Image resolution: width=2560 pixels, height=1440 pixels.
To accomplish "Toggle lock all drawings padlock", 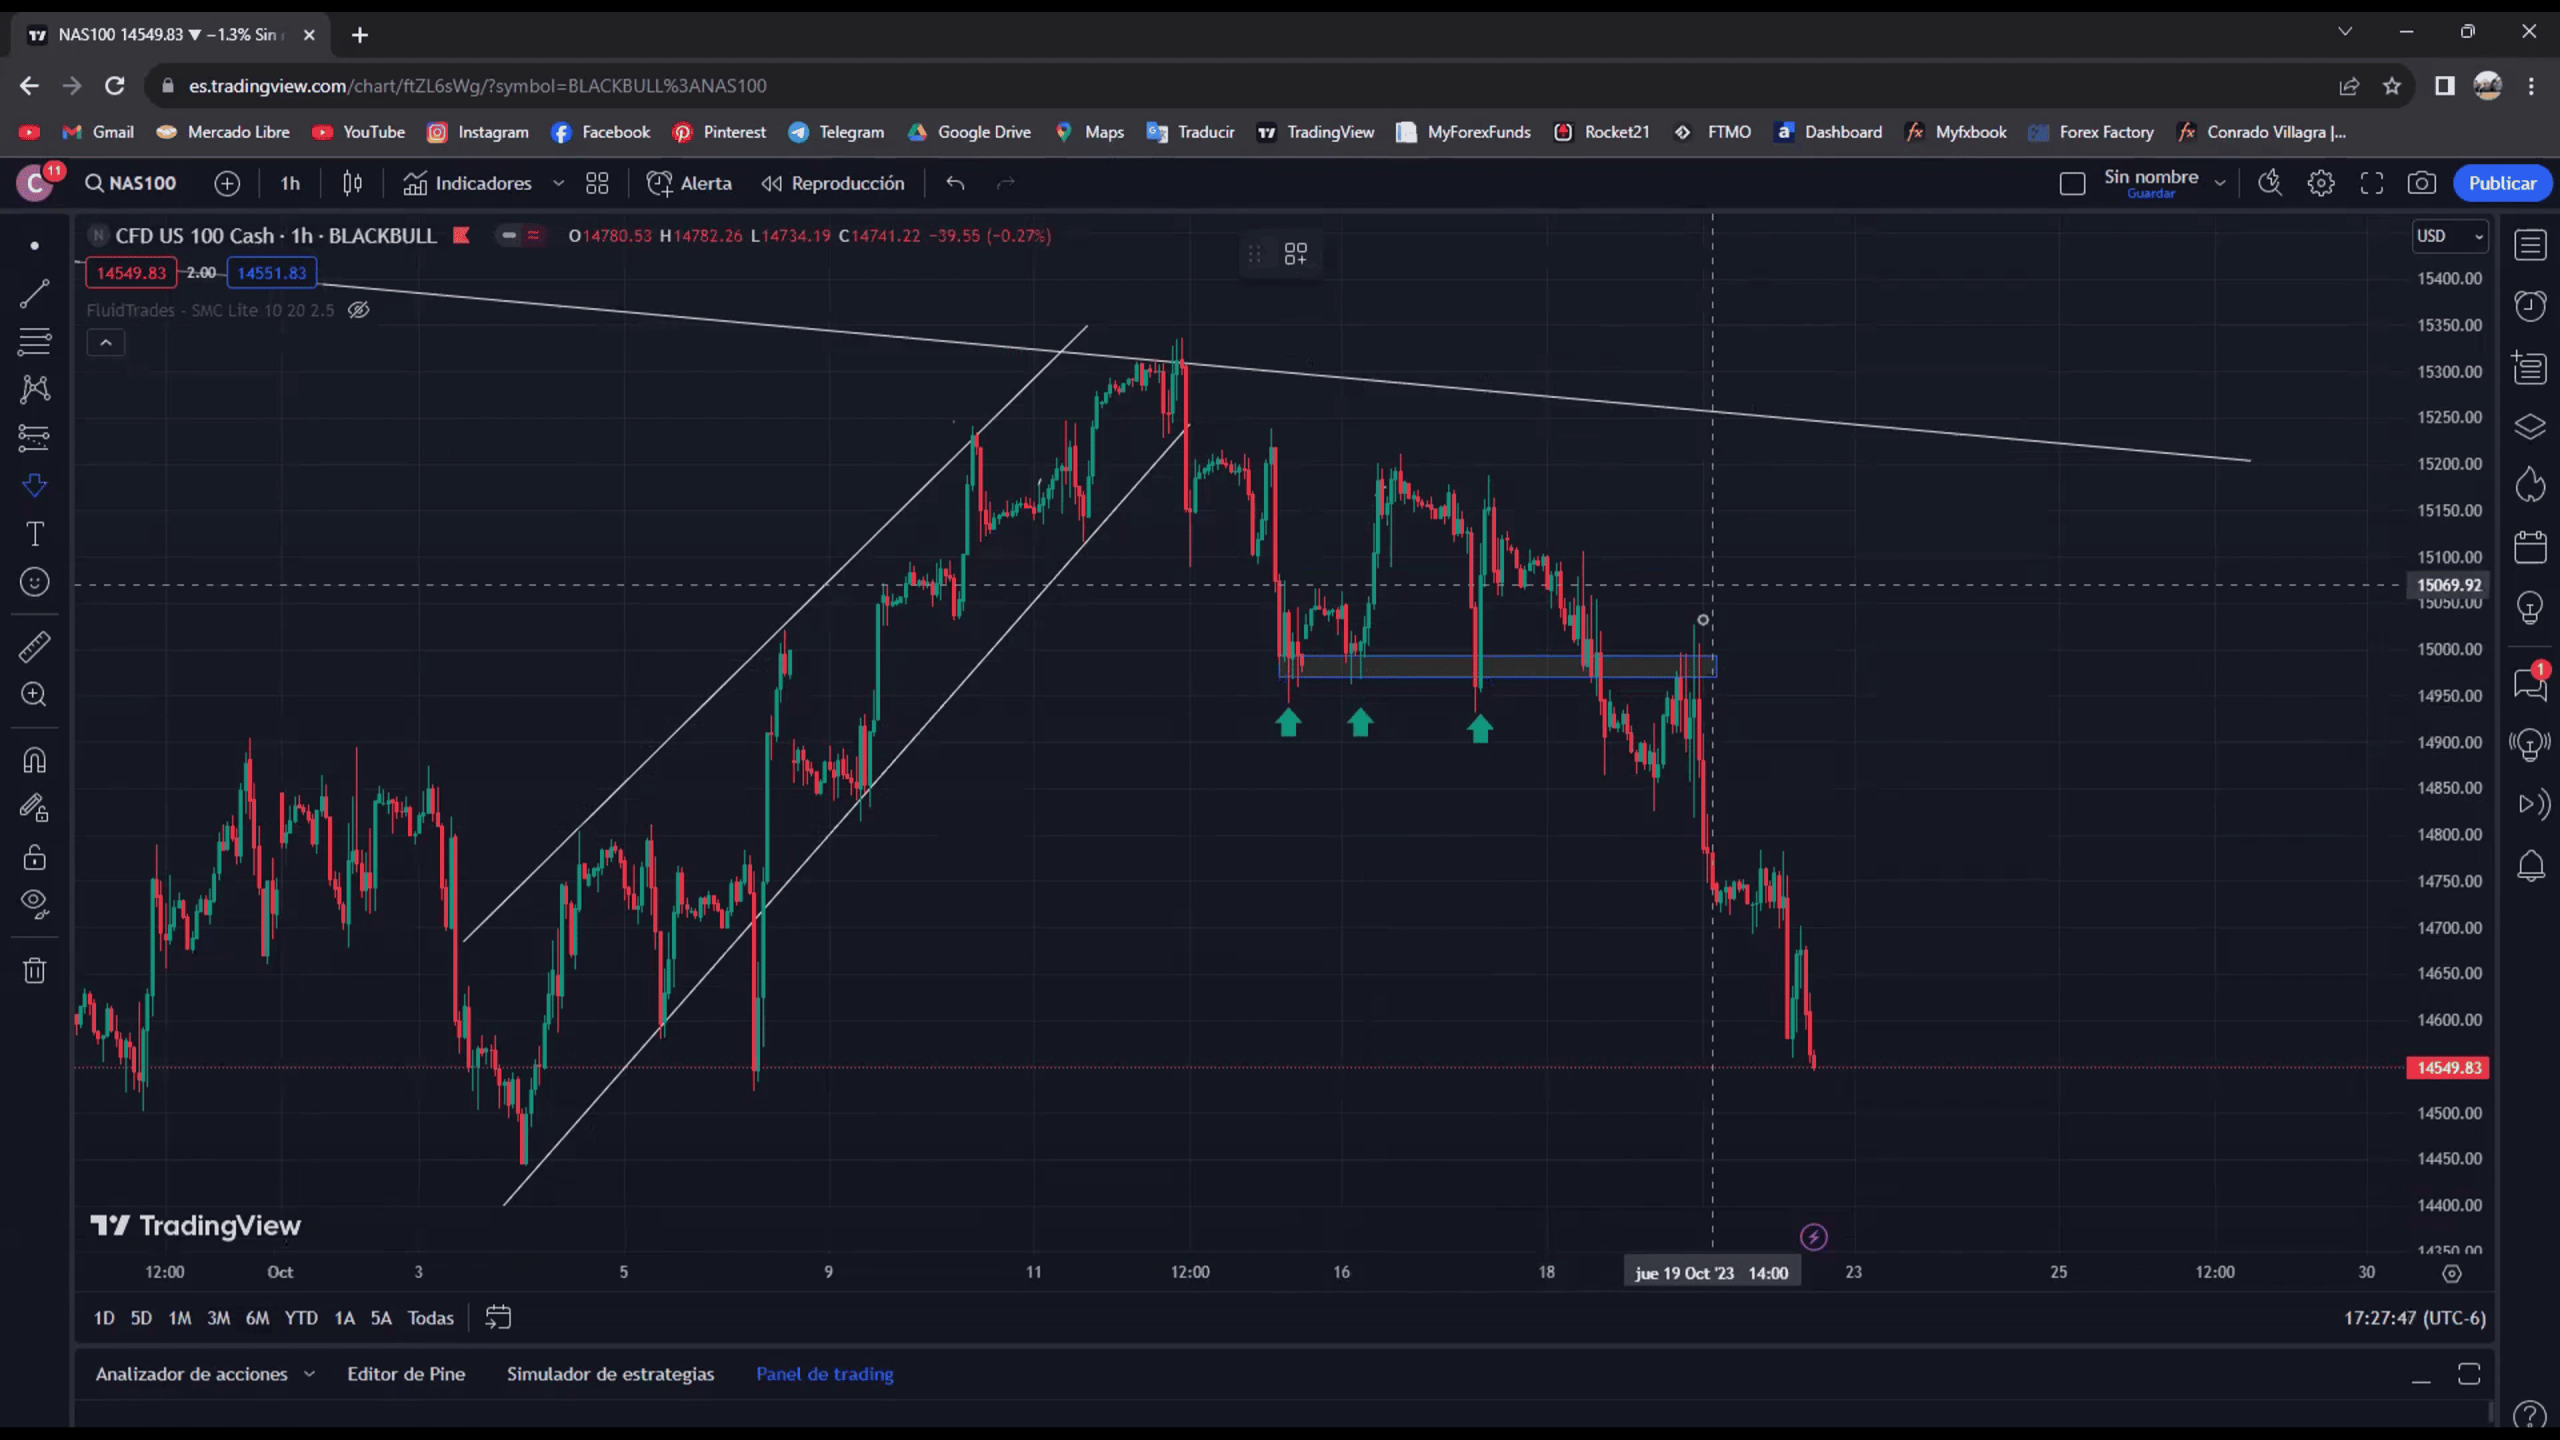I will coord(34,857).
